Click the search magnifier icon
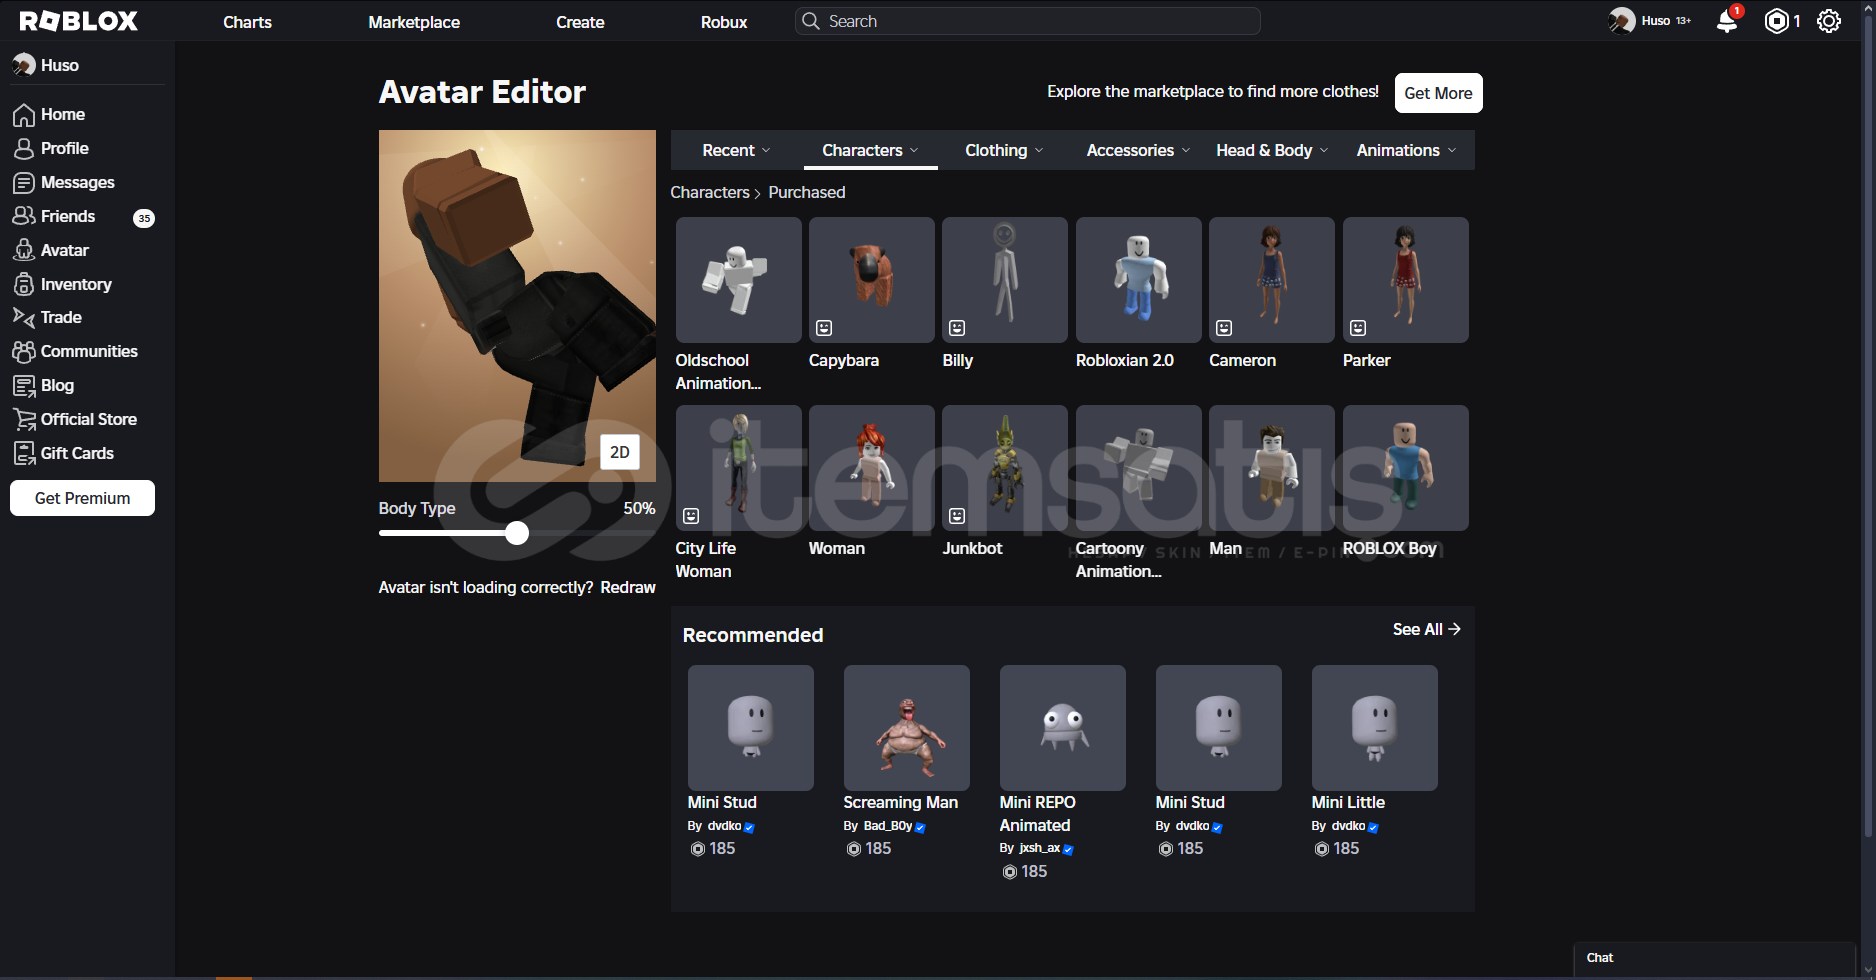The image size is (1876, 980). (x=811, y=21)
